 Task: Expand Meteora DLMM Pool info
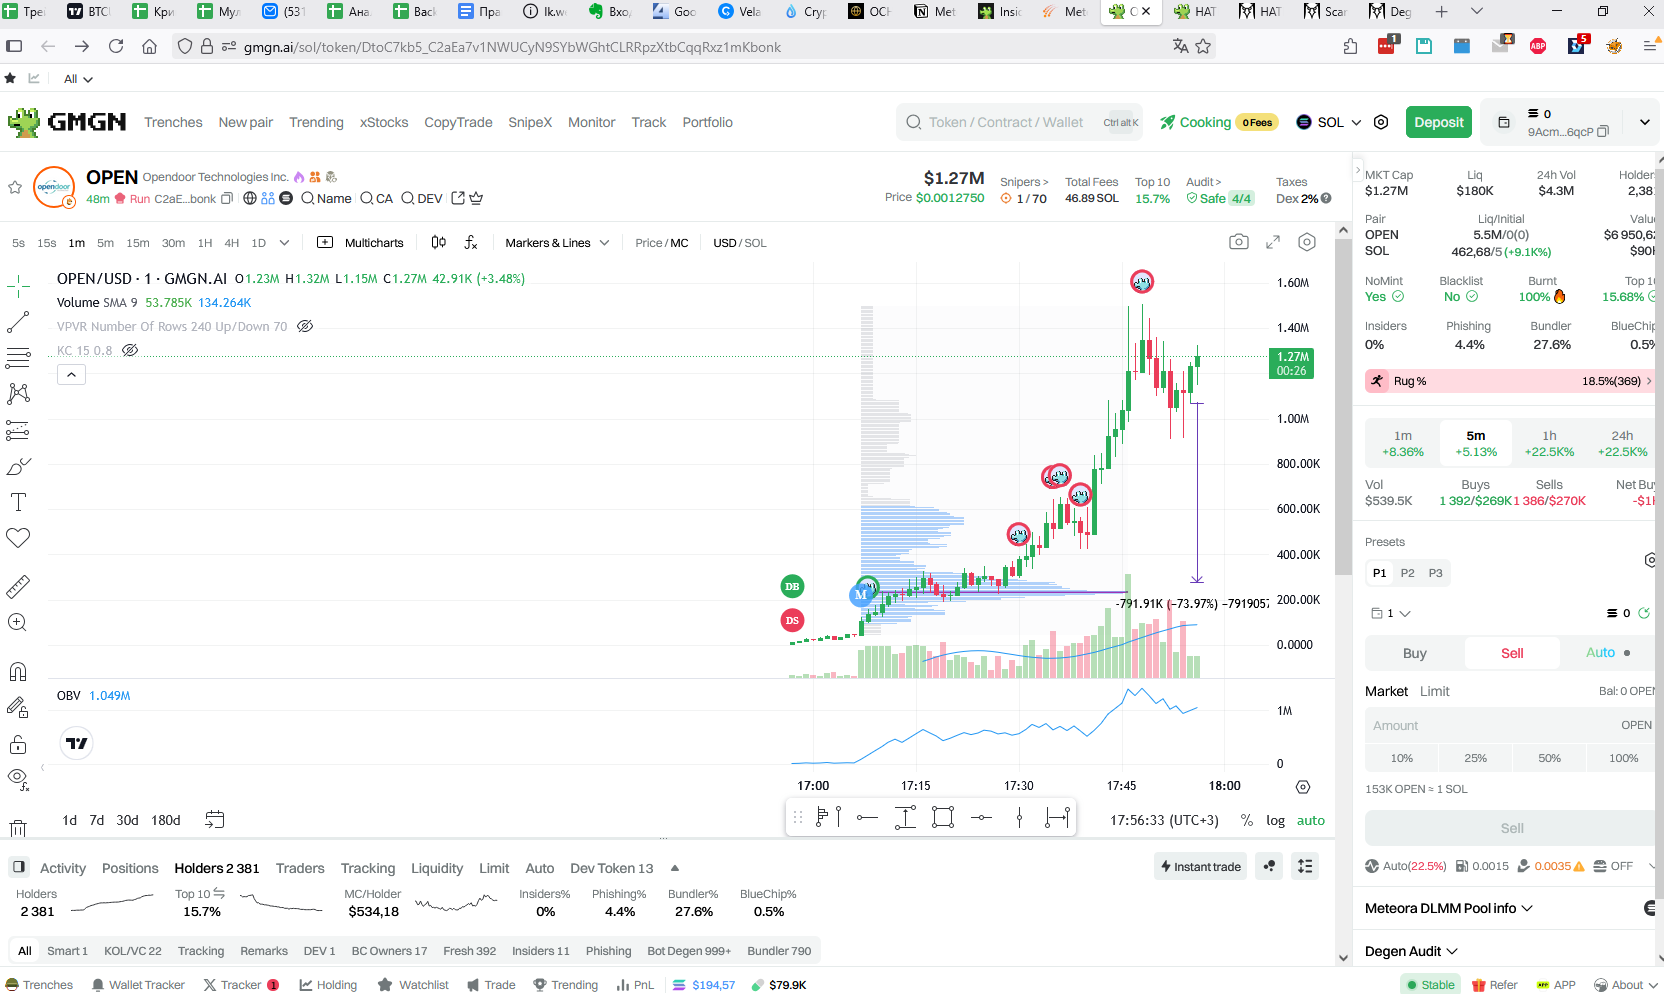[1449, 908]
